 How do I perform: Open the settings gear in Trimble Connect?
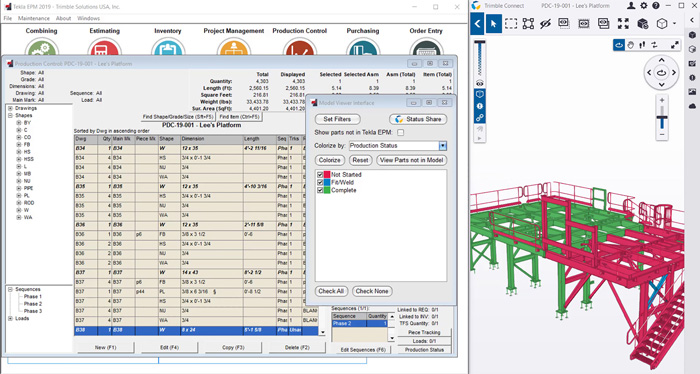coord(643,6)
